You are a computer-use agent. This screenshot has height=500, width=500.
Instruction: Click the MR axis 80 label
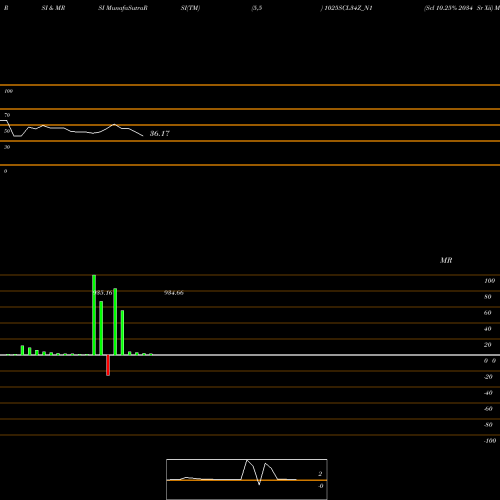click(487, 297)
